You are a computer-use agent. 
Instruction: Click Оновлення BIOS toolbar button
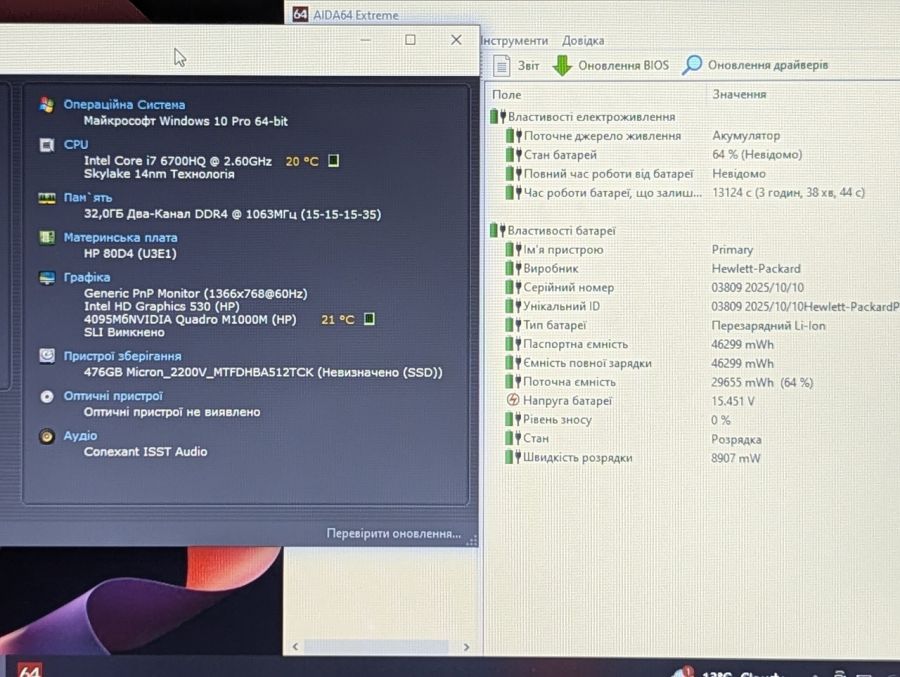click(x=611, y=65)
